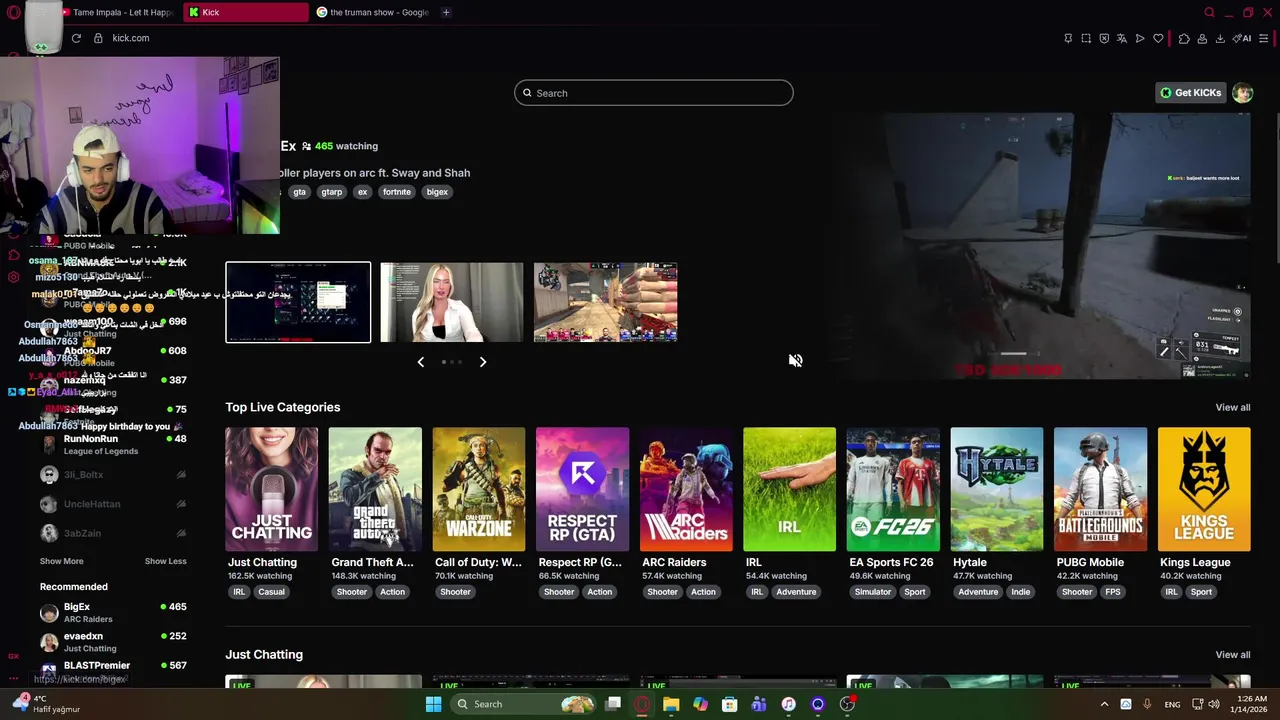
Task: Click Windows taskbar Search box
Action: [521, 704]
